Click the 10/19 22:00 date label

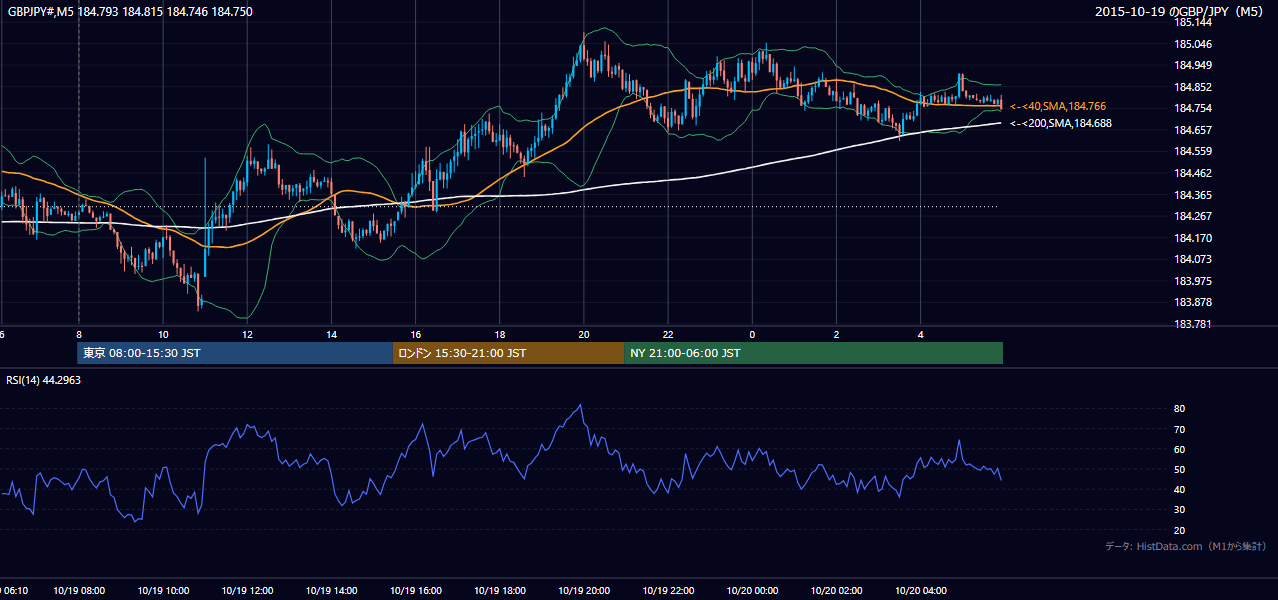click(667, 591)
